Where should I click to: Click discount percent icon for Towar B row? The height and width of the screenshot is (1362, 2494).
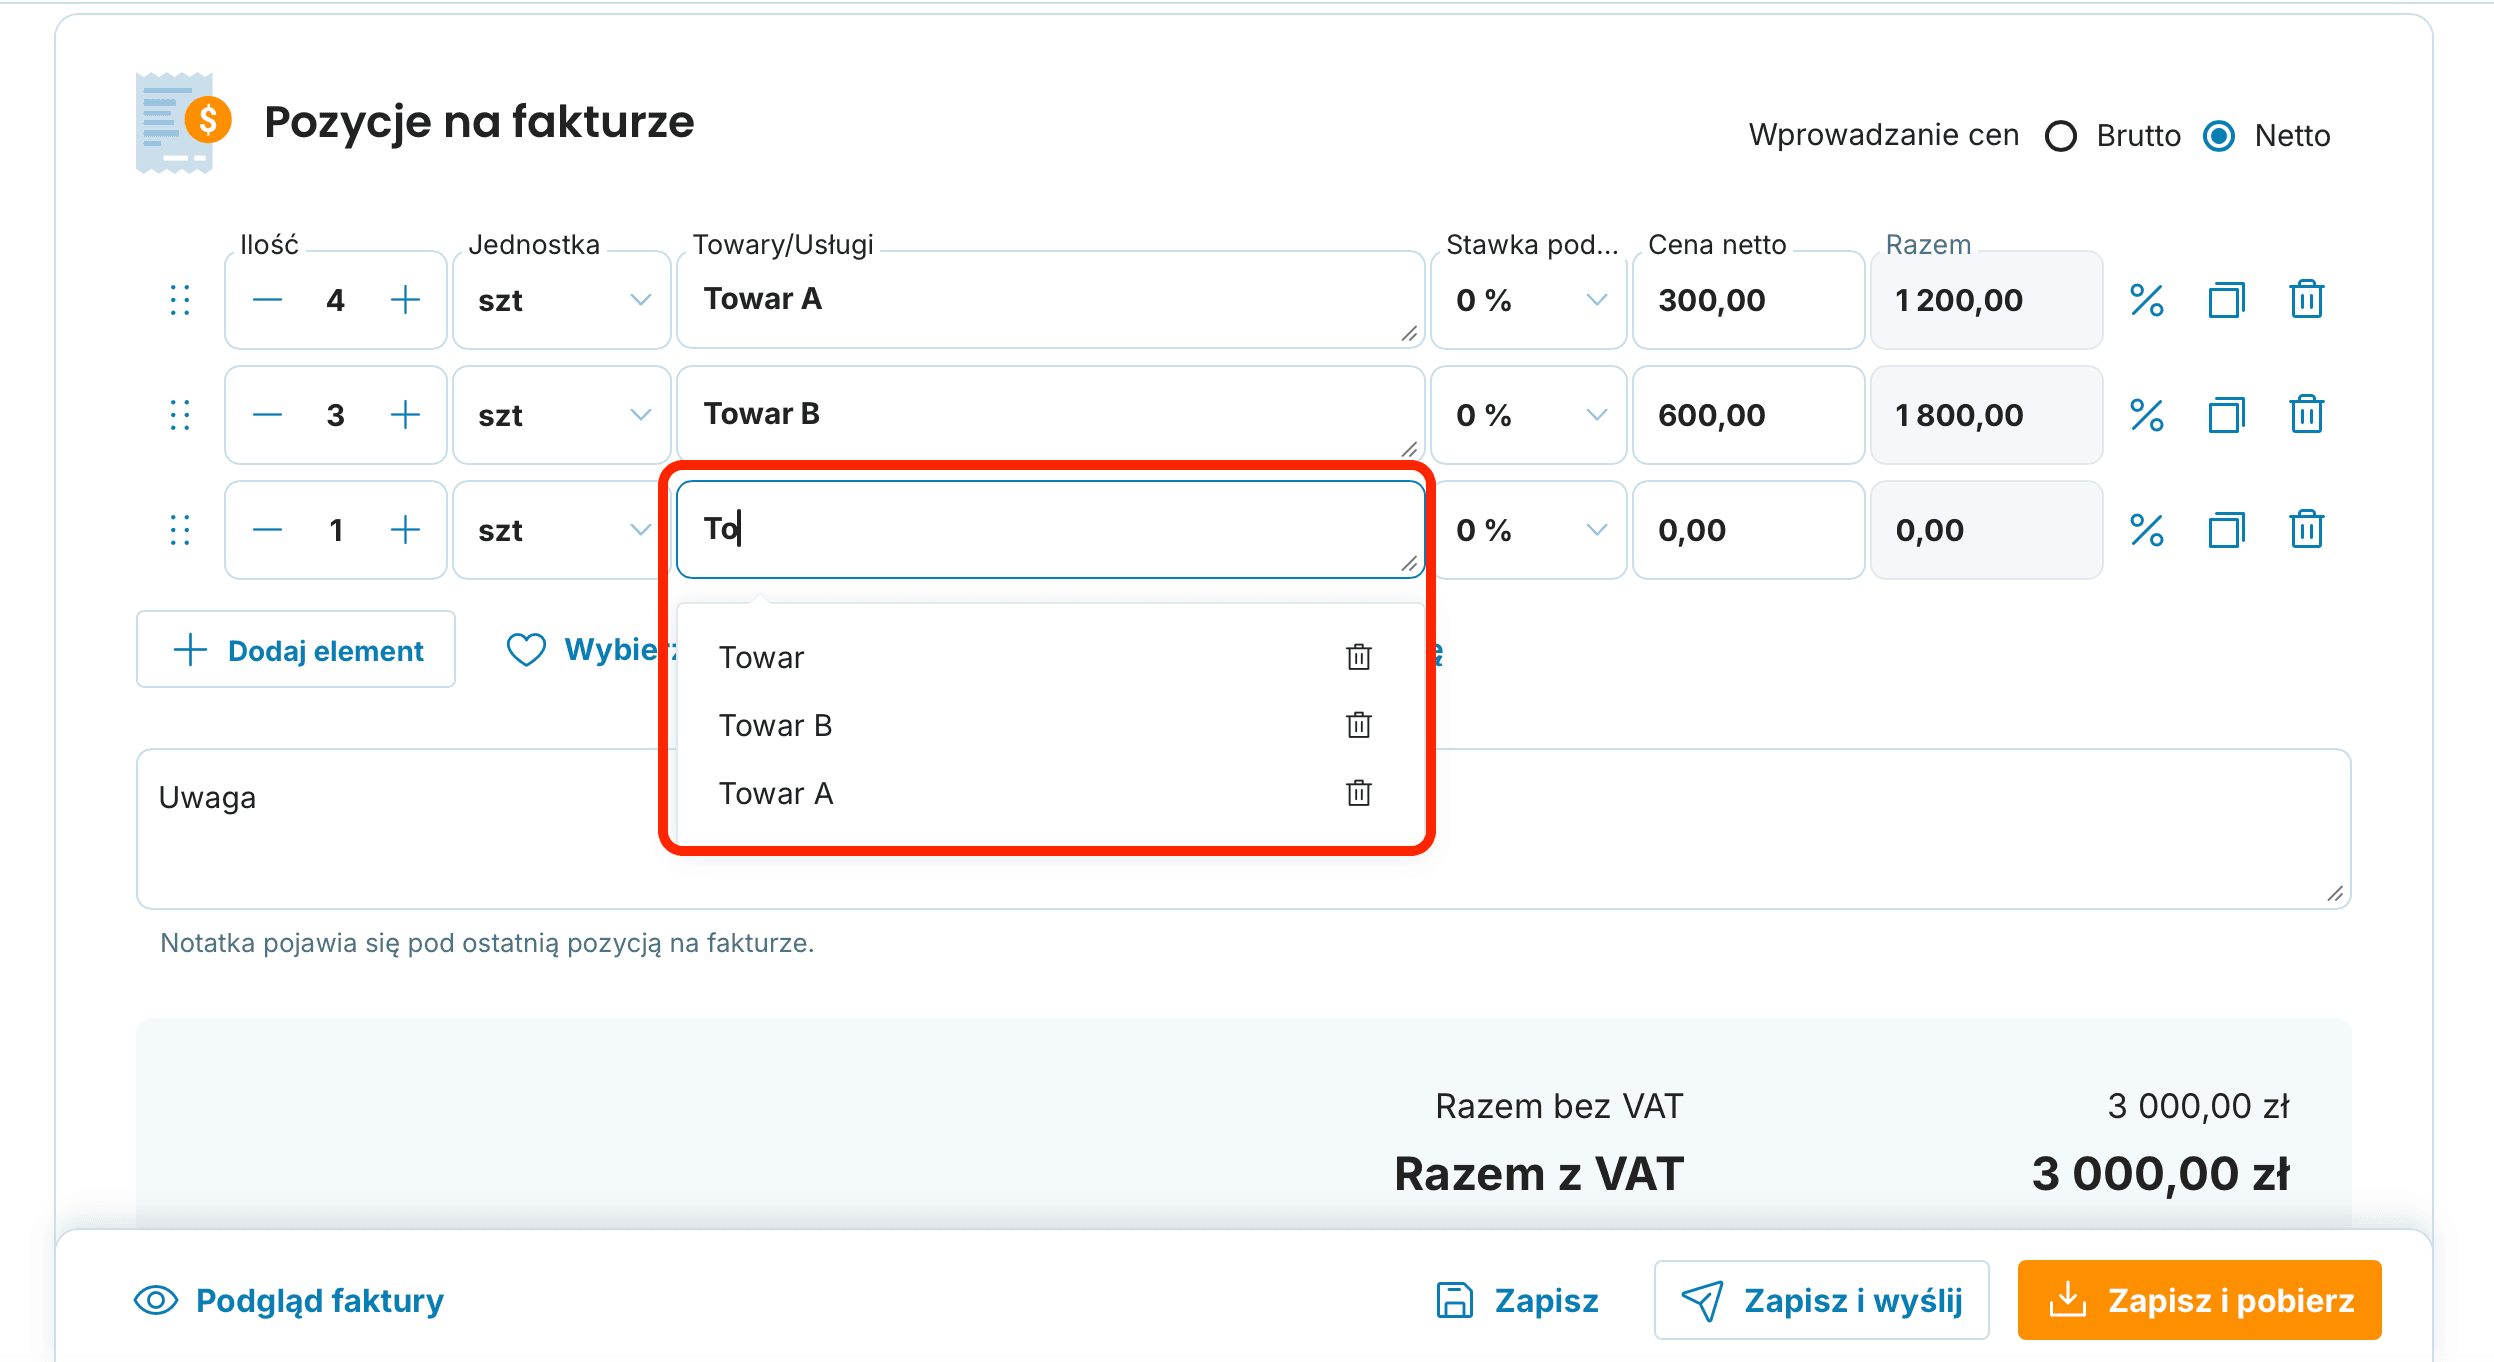click(2146, 415)
